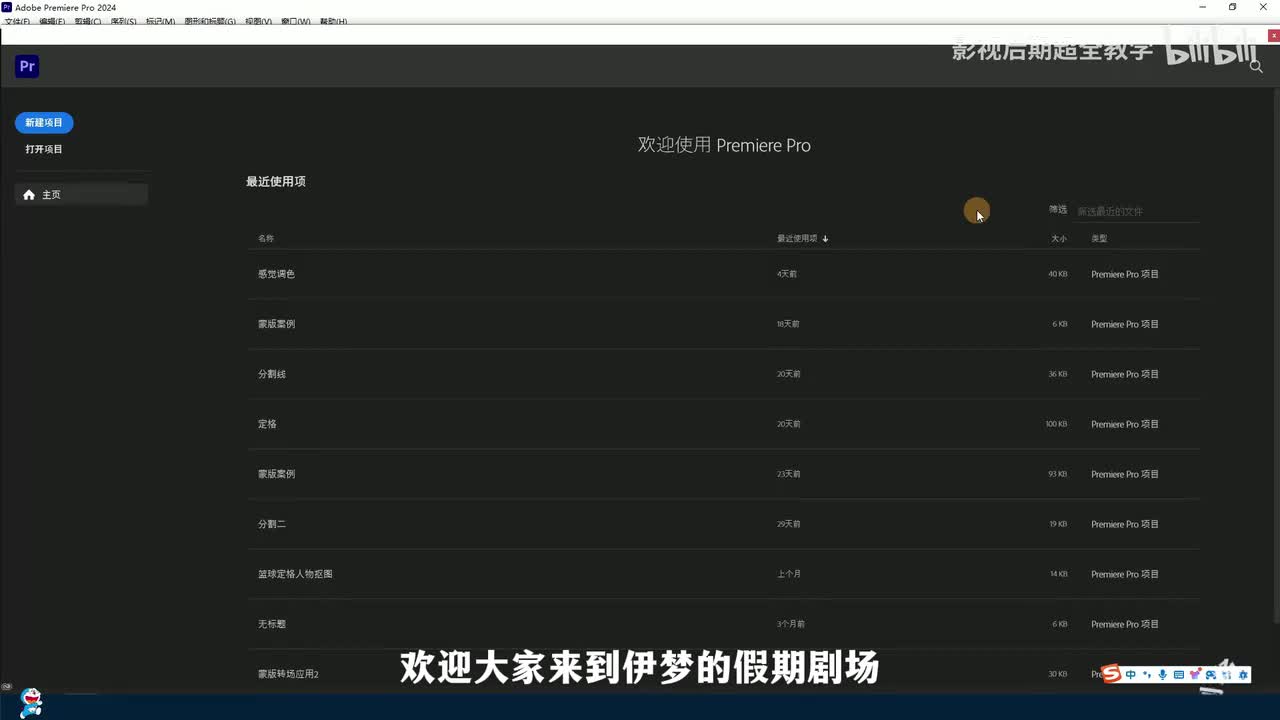The height and width of the screenshot is (720, 1280).
Task: Open the 视图(V) menu
Action: [258, 21]
